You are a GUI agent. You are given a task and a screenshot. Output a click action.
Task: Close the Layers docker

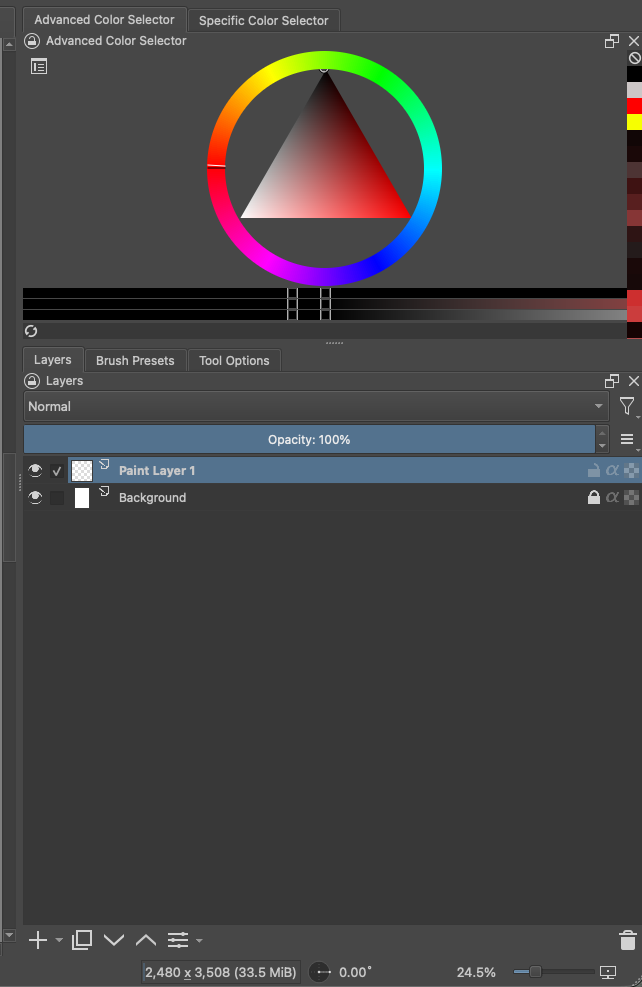click(634, 381)
